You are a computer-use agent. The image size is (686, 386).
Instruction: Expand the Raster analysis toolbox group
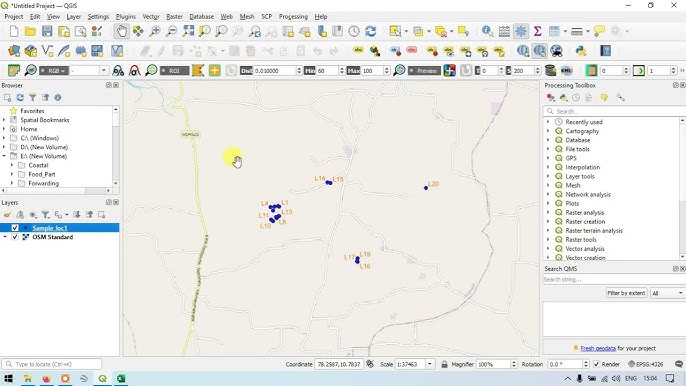coord(548,213)
